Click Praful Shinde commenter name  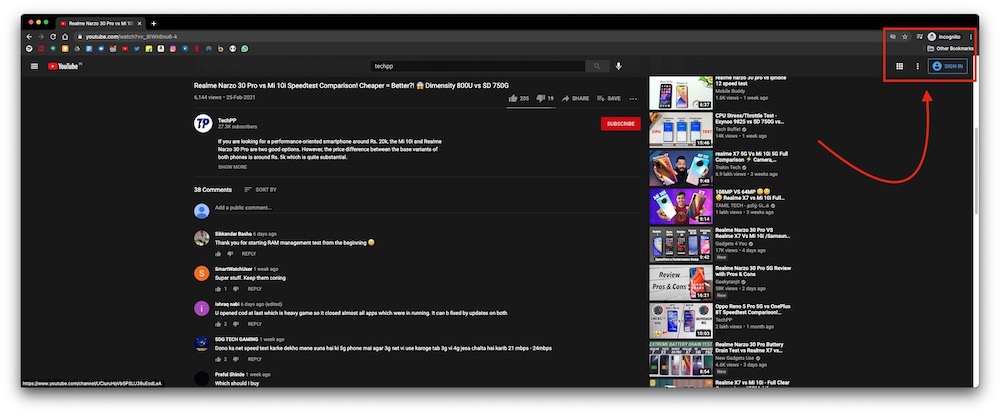[x=230, y=374]
